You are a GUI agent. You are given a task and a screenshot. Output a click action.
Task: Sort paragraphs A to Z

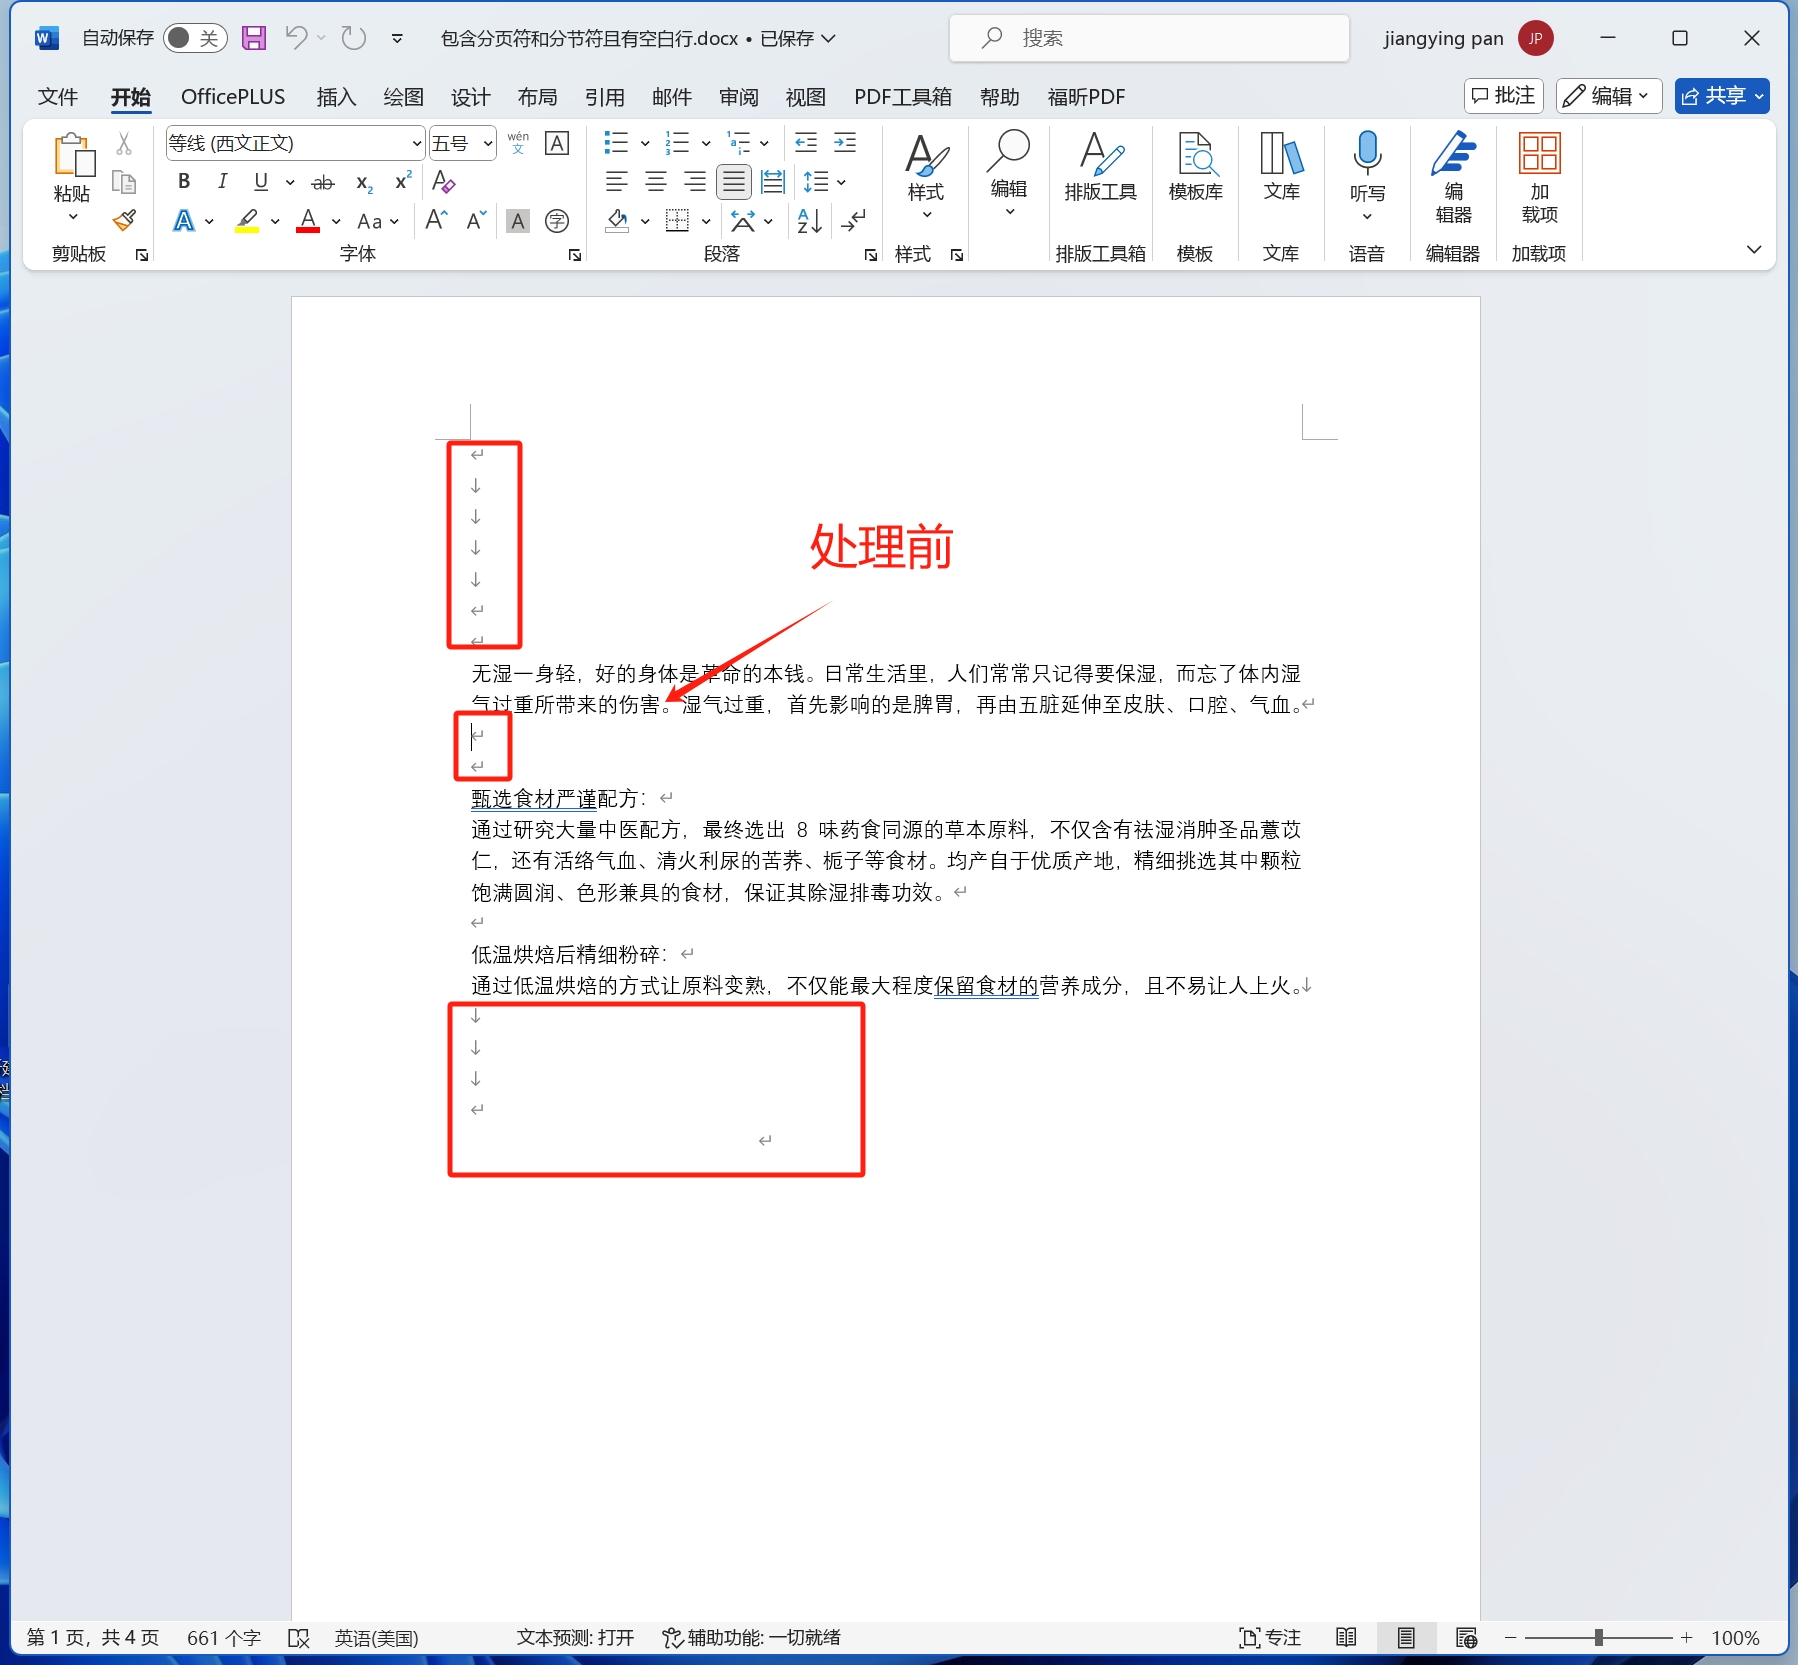tap(809, 220)
